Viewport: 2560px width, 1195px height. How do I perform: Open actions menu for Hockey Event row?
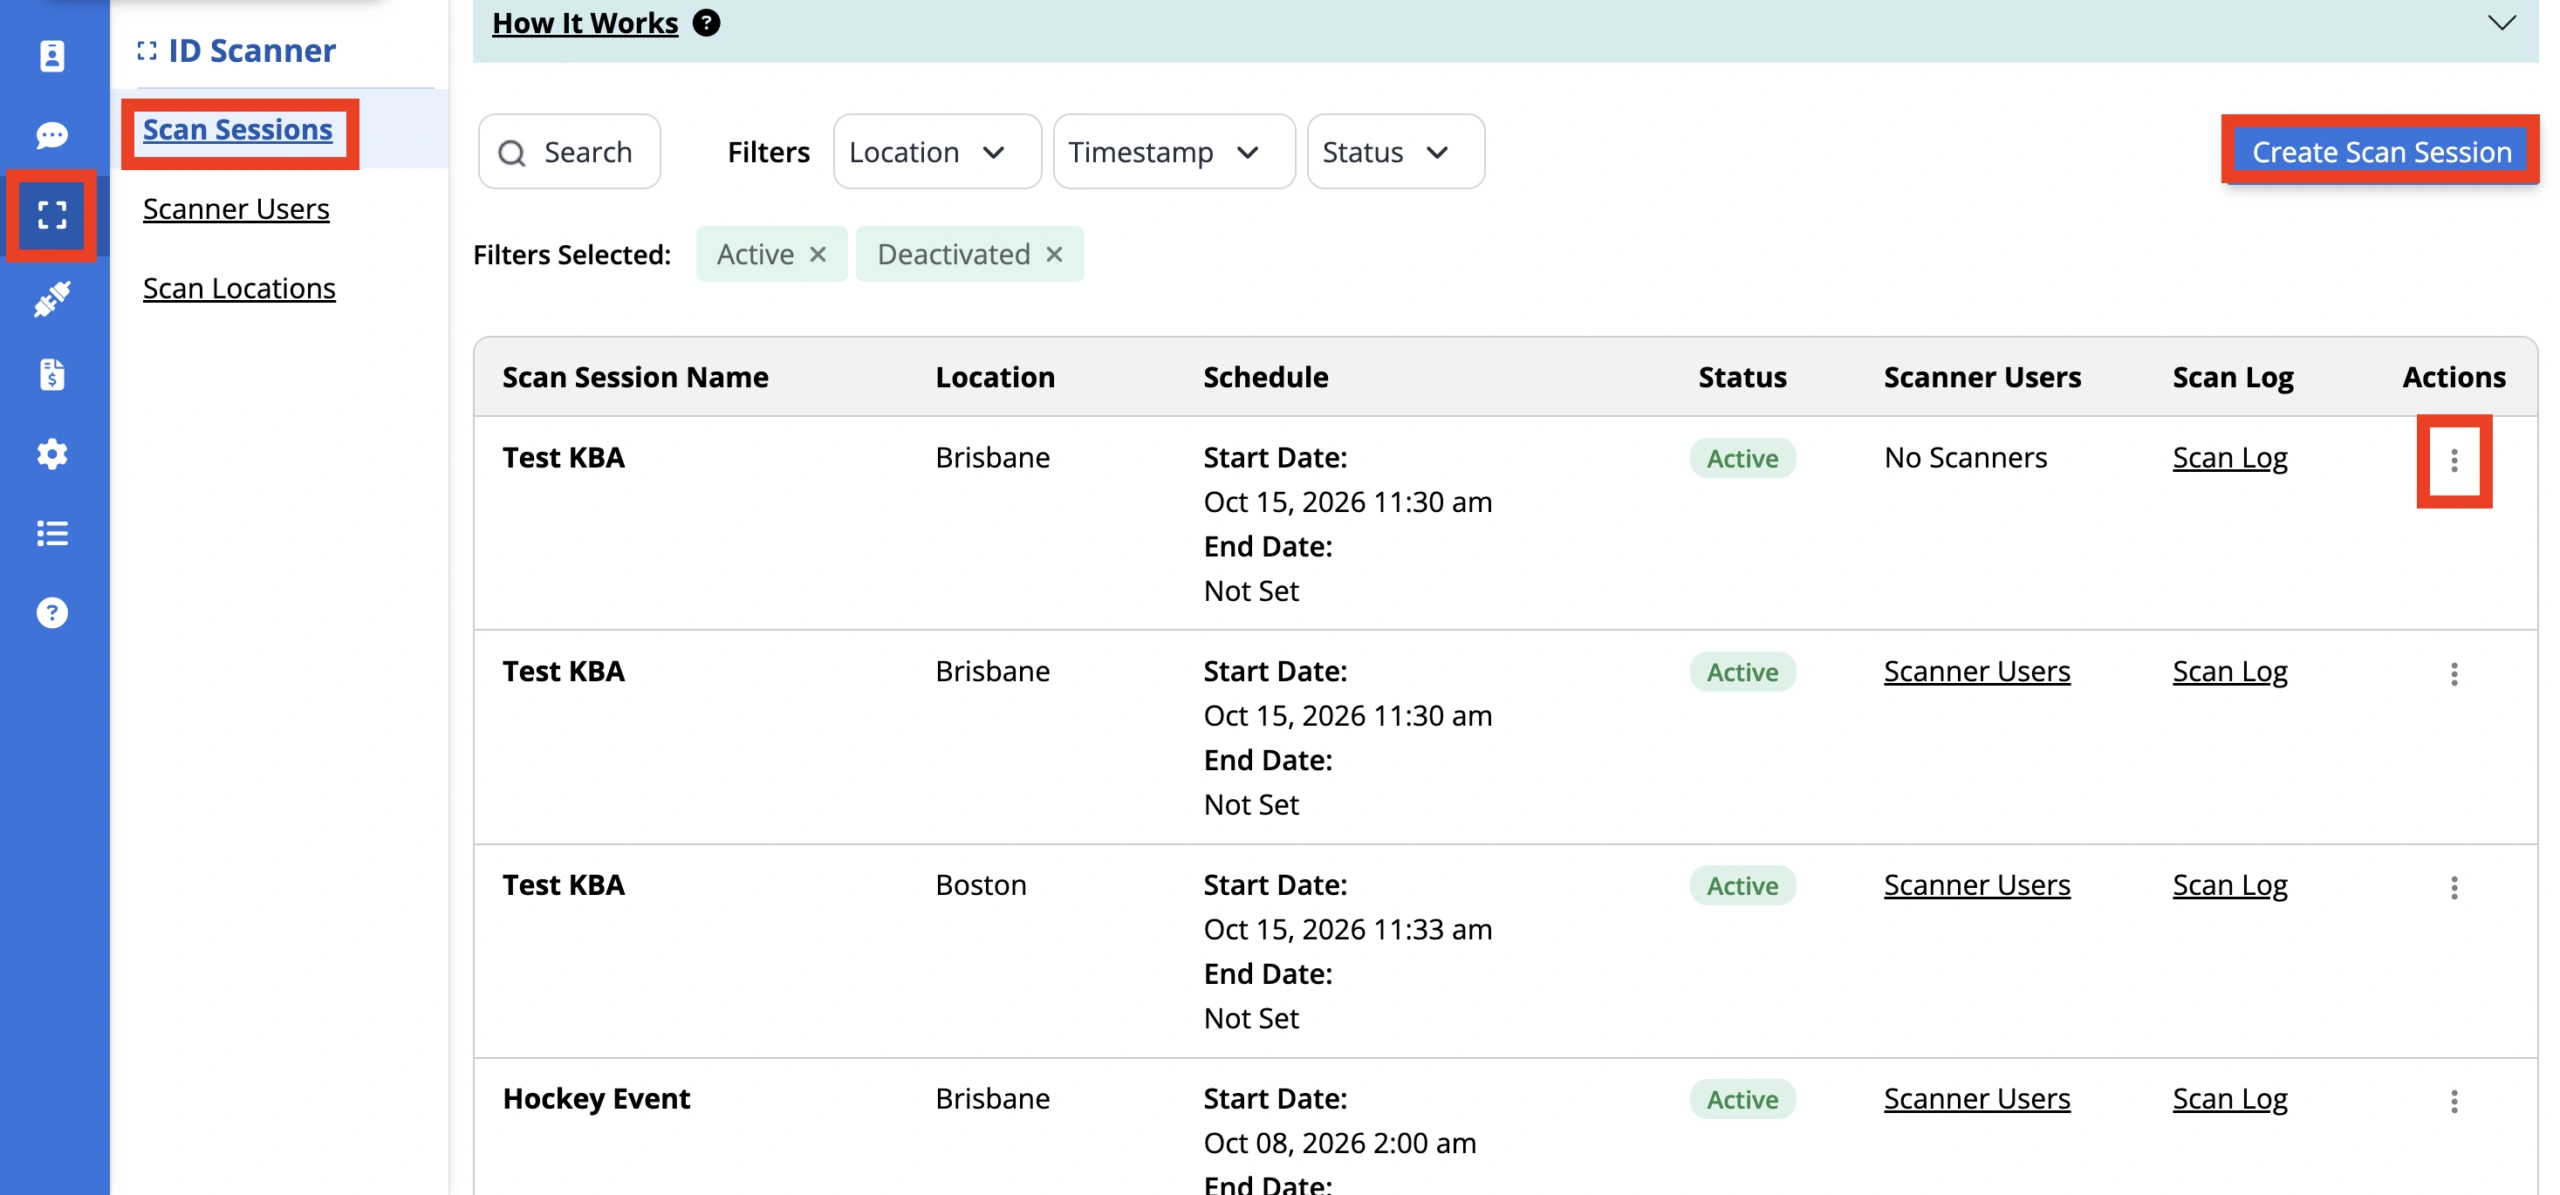[2453, 1101]
